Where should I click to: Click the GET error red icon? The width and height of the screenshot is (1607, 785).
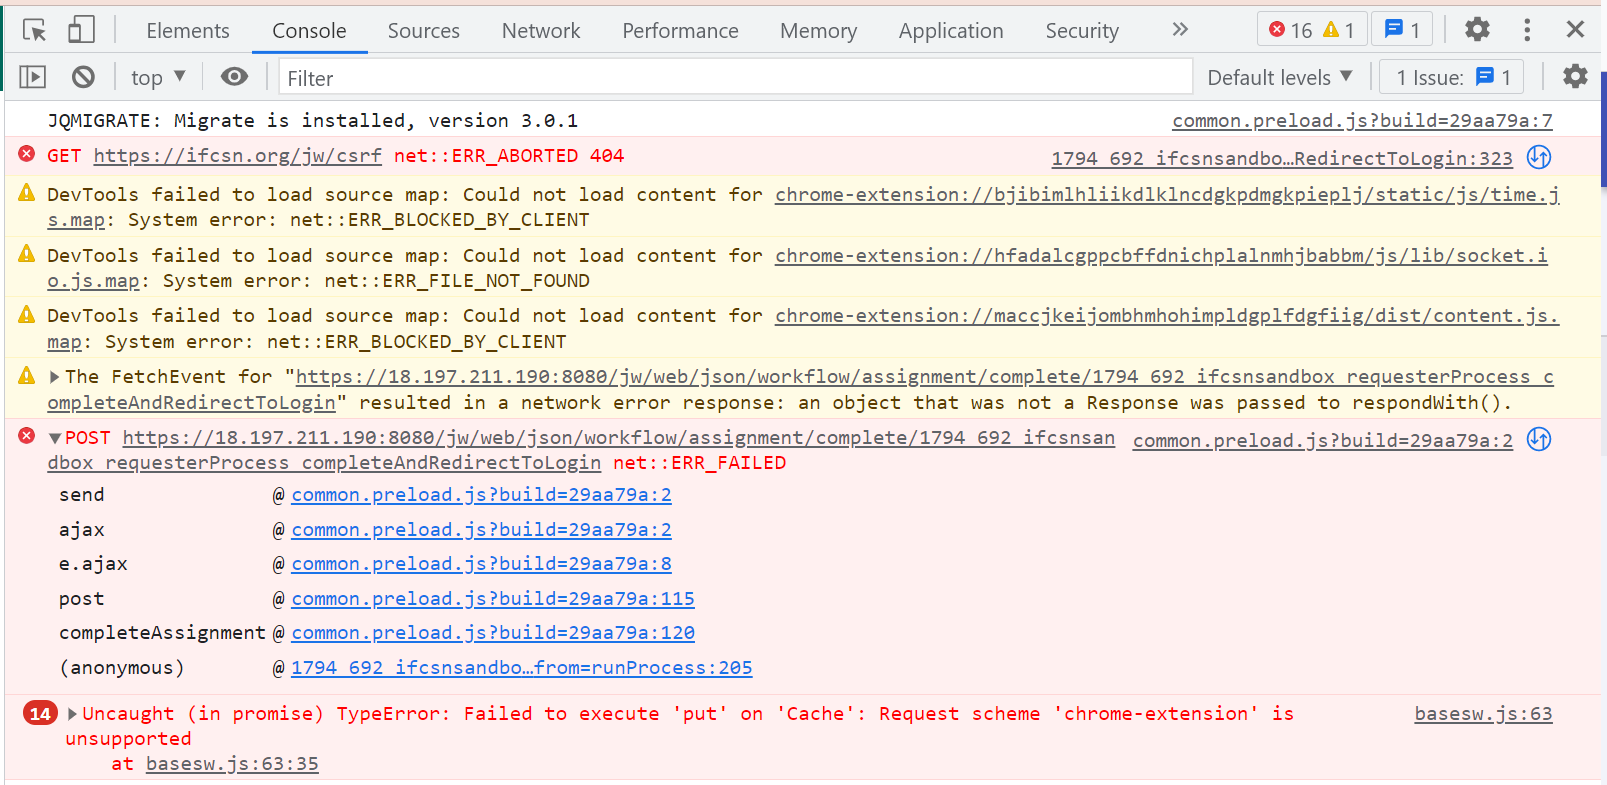[27, 154]
